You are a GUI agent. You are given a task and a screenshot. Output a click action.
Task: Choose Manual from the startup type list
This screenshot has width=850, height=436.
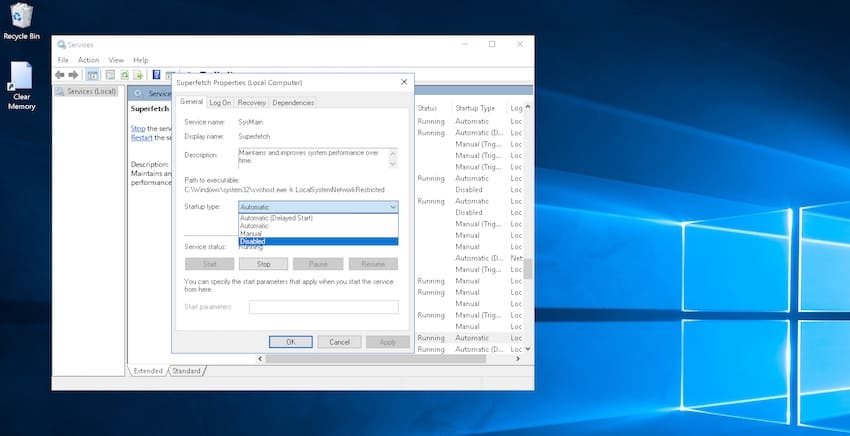click(319, 233)
